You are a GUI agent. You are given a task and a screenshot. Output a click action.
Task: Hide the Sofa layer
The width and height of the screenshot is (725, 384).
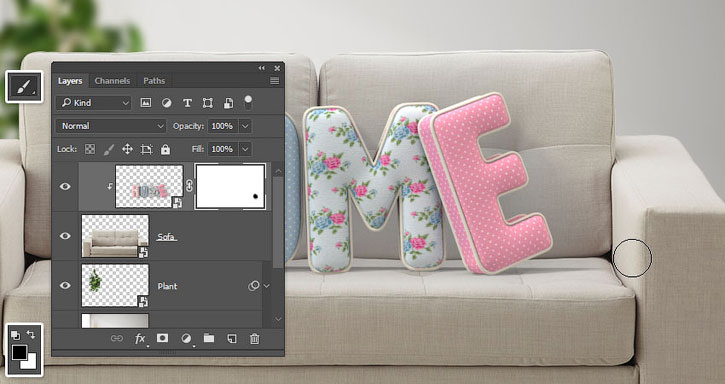click(65, 236)
